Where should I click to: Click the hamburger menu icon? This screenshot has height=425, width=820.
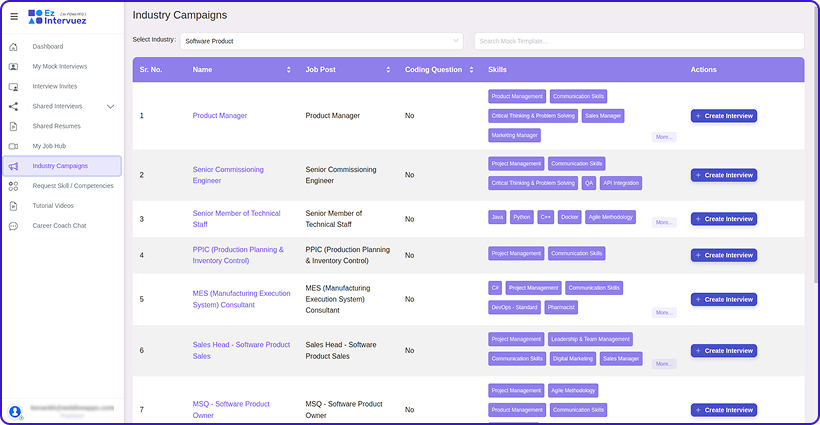pos(14,16)
